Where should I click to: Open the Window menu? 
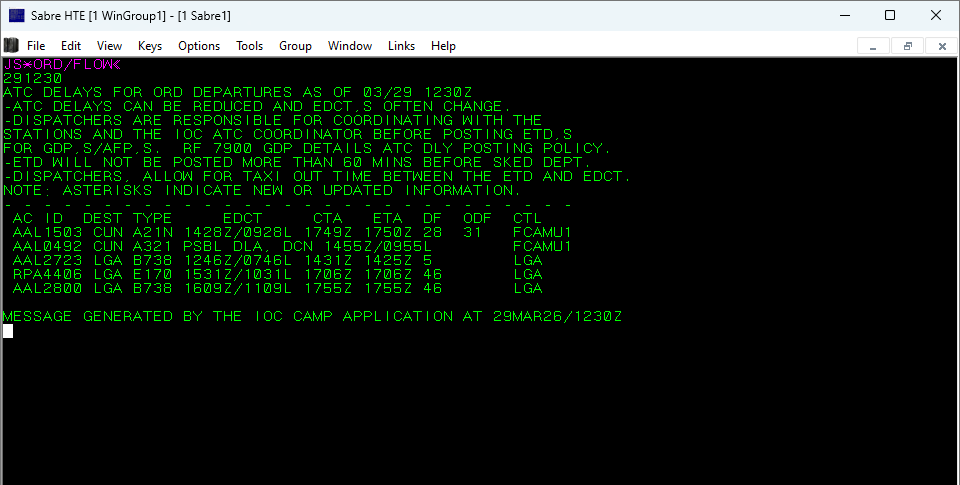pyautogui.click(x=350, y=46)
